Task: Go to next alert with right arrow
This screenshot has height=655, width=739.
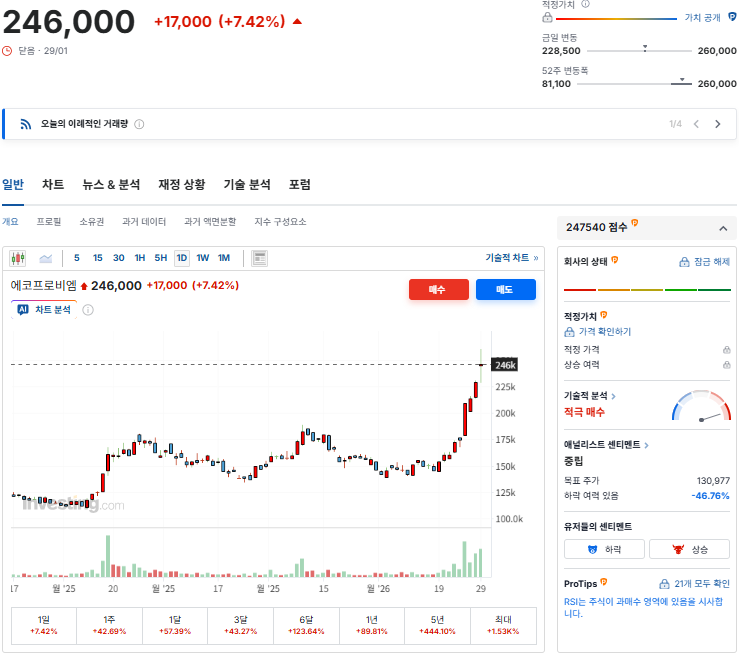Action: click(x=718, y=124)
